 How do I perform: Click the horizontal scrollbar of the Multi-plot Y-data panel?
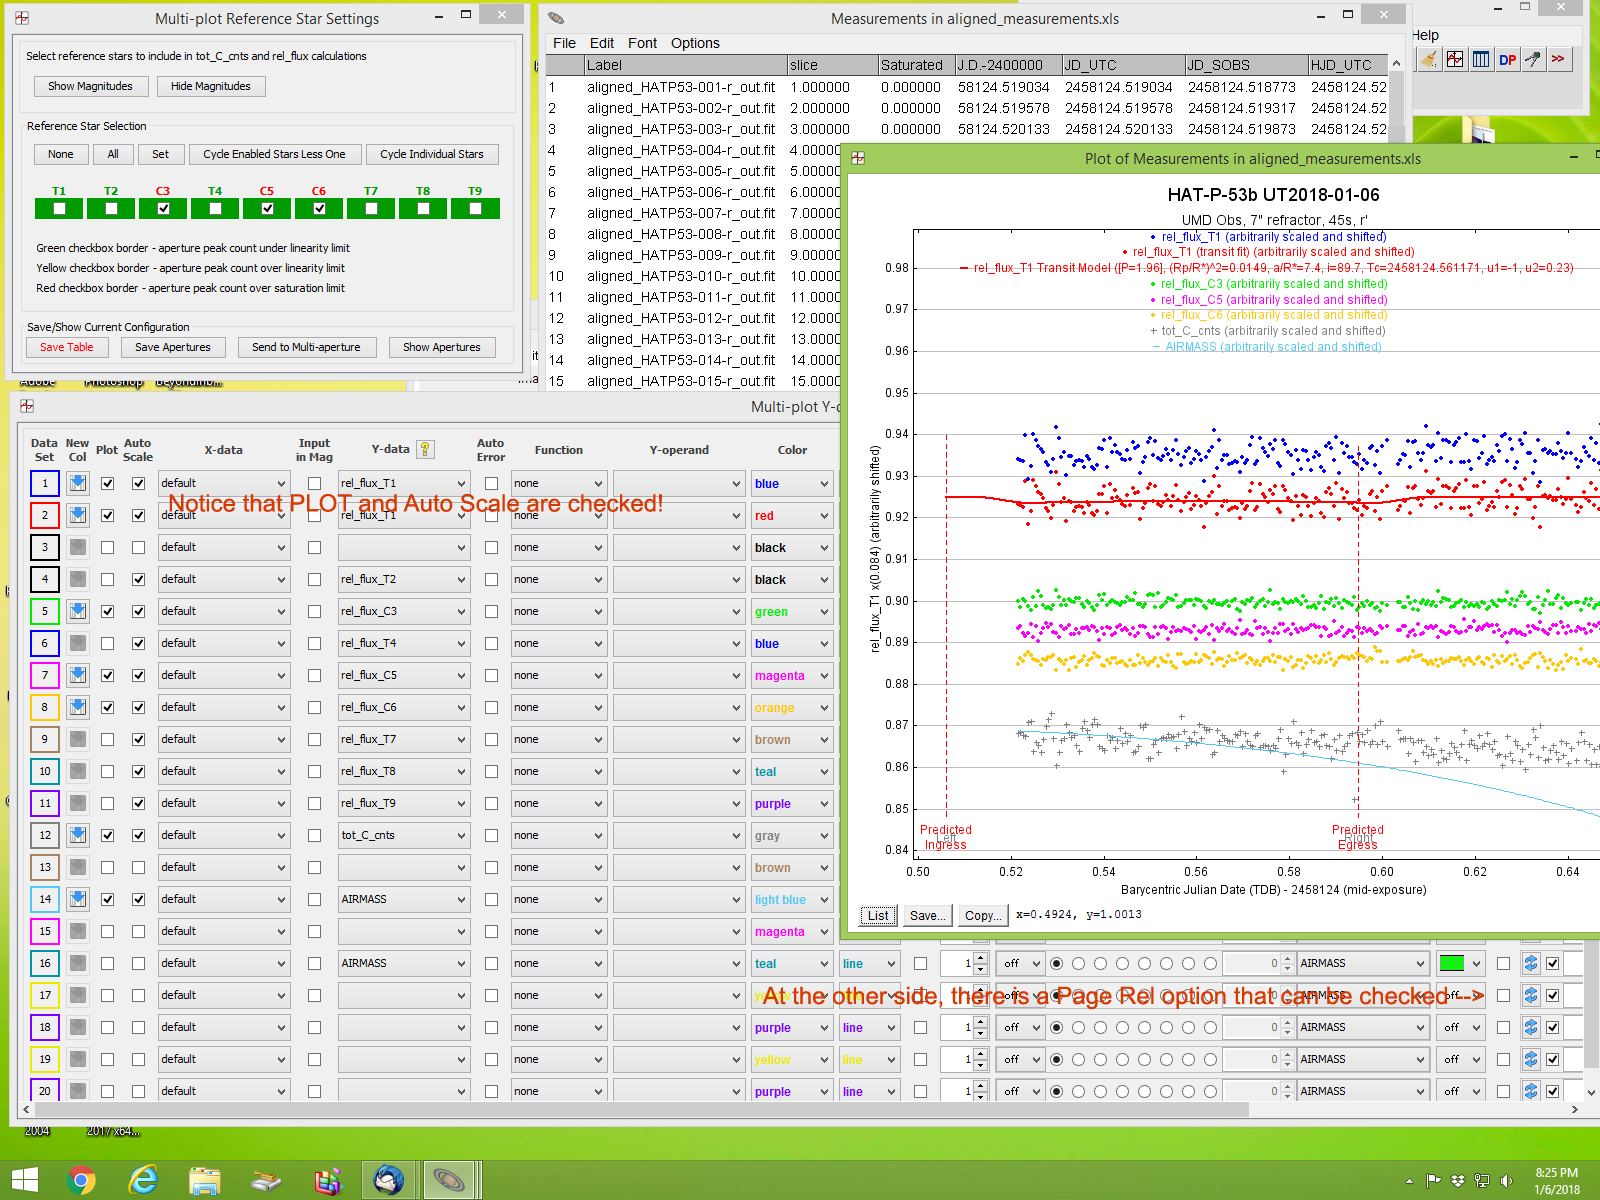coord(640,1109)
